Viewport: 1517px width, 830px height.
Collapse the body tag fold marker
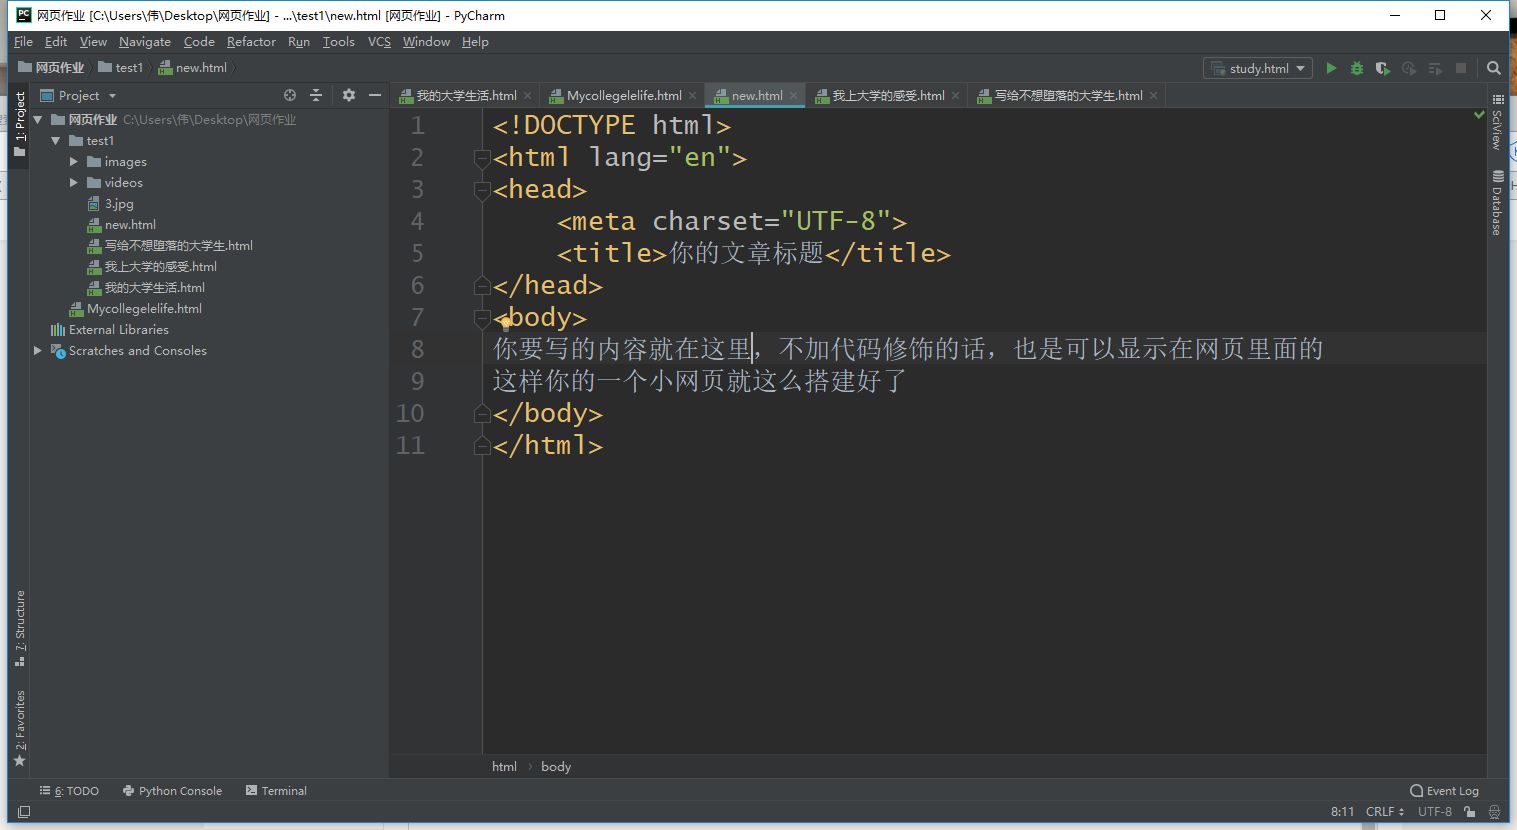(481, 317)
